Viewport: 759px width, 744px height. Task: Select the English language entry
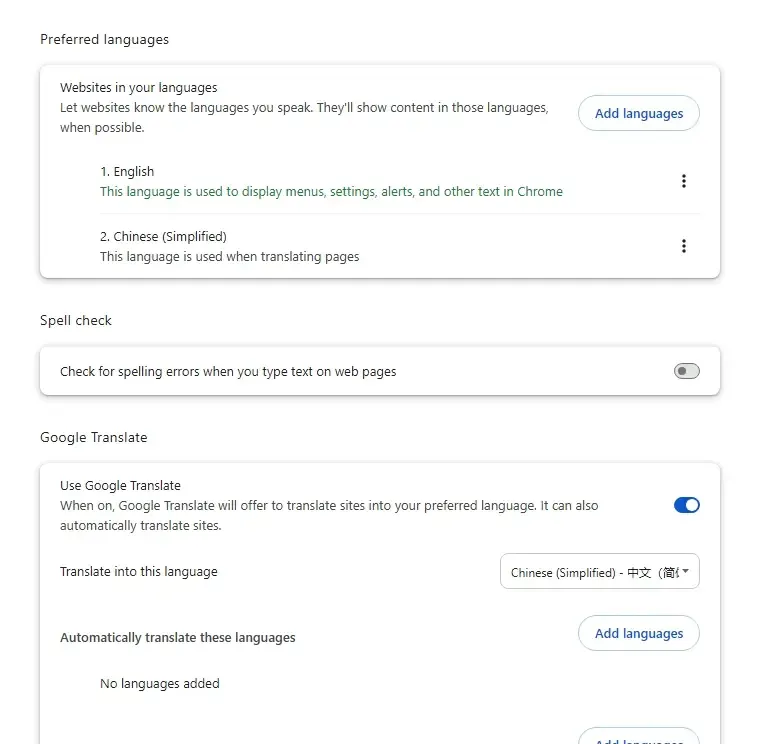[x=127, y=172]
